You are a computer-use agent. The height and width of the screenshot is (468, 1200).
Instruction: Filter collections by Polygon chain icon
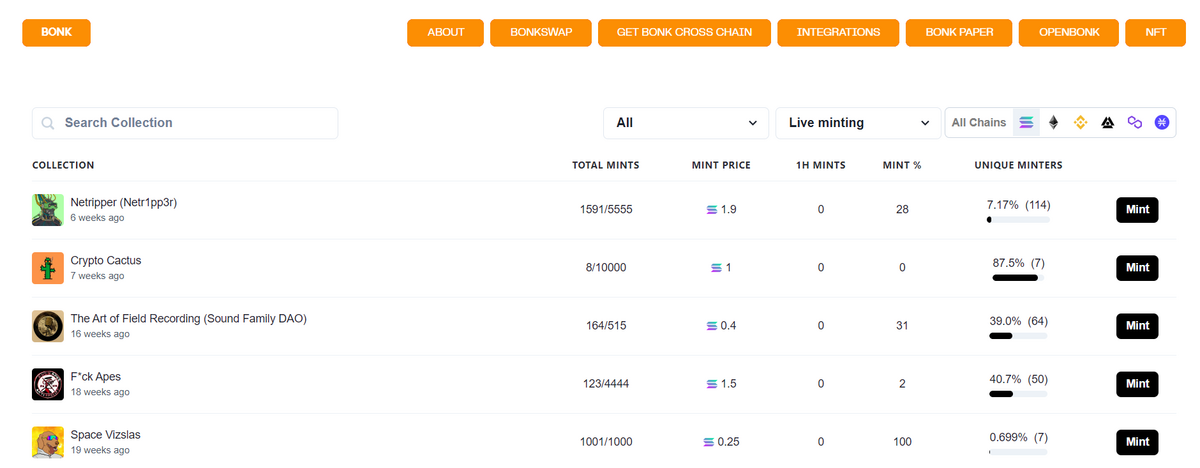point(1135,123)
